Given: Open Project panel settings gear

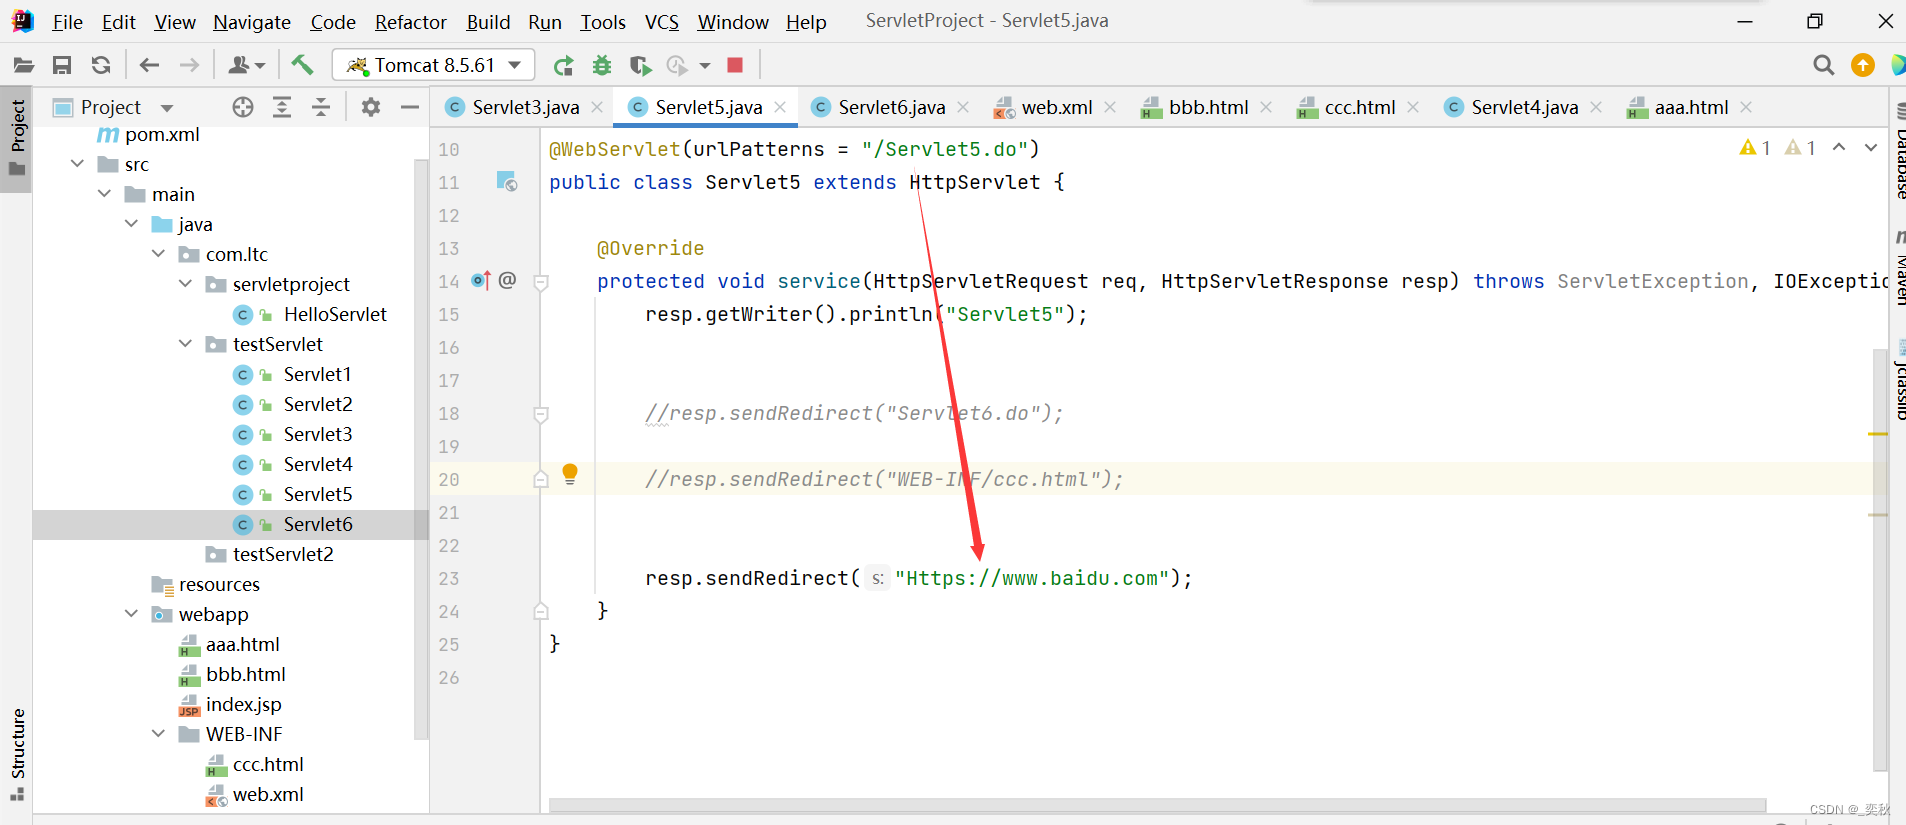Looking at the screenshot, I should [x=371, y=107].
